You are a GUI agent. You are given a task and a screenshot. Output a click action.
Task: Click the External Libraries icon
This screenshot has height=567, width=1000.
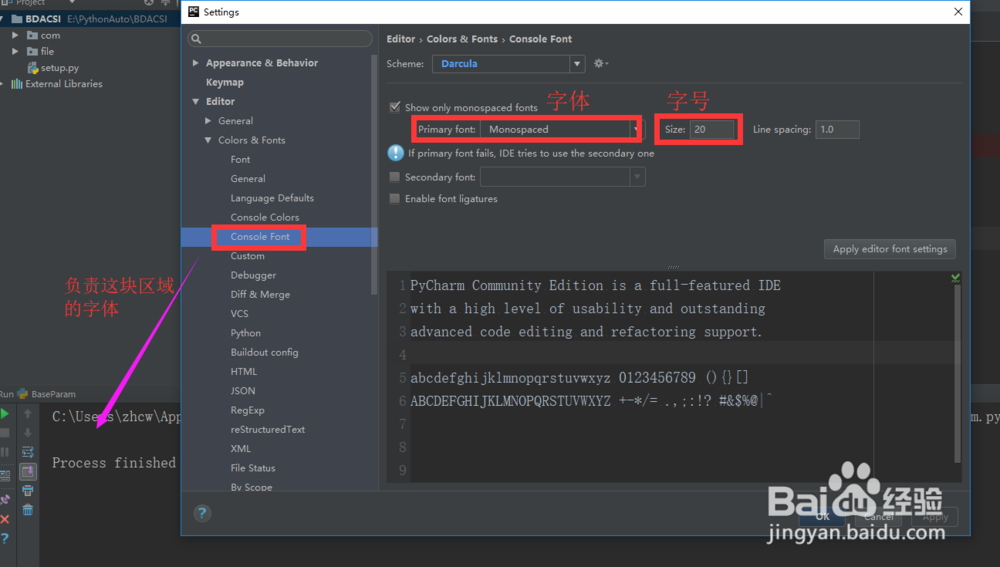point(17,84)
